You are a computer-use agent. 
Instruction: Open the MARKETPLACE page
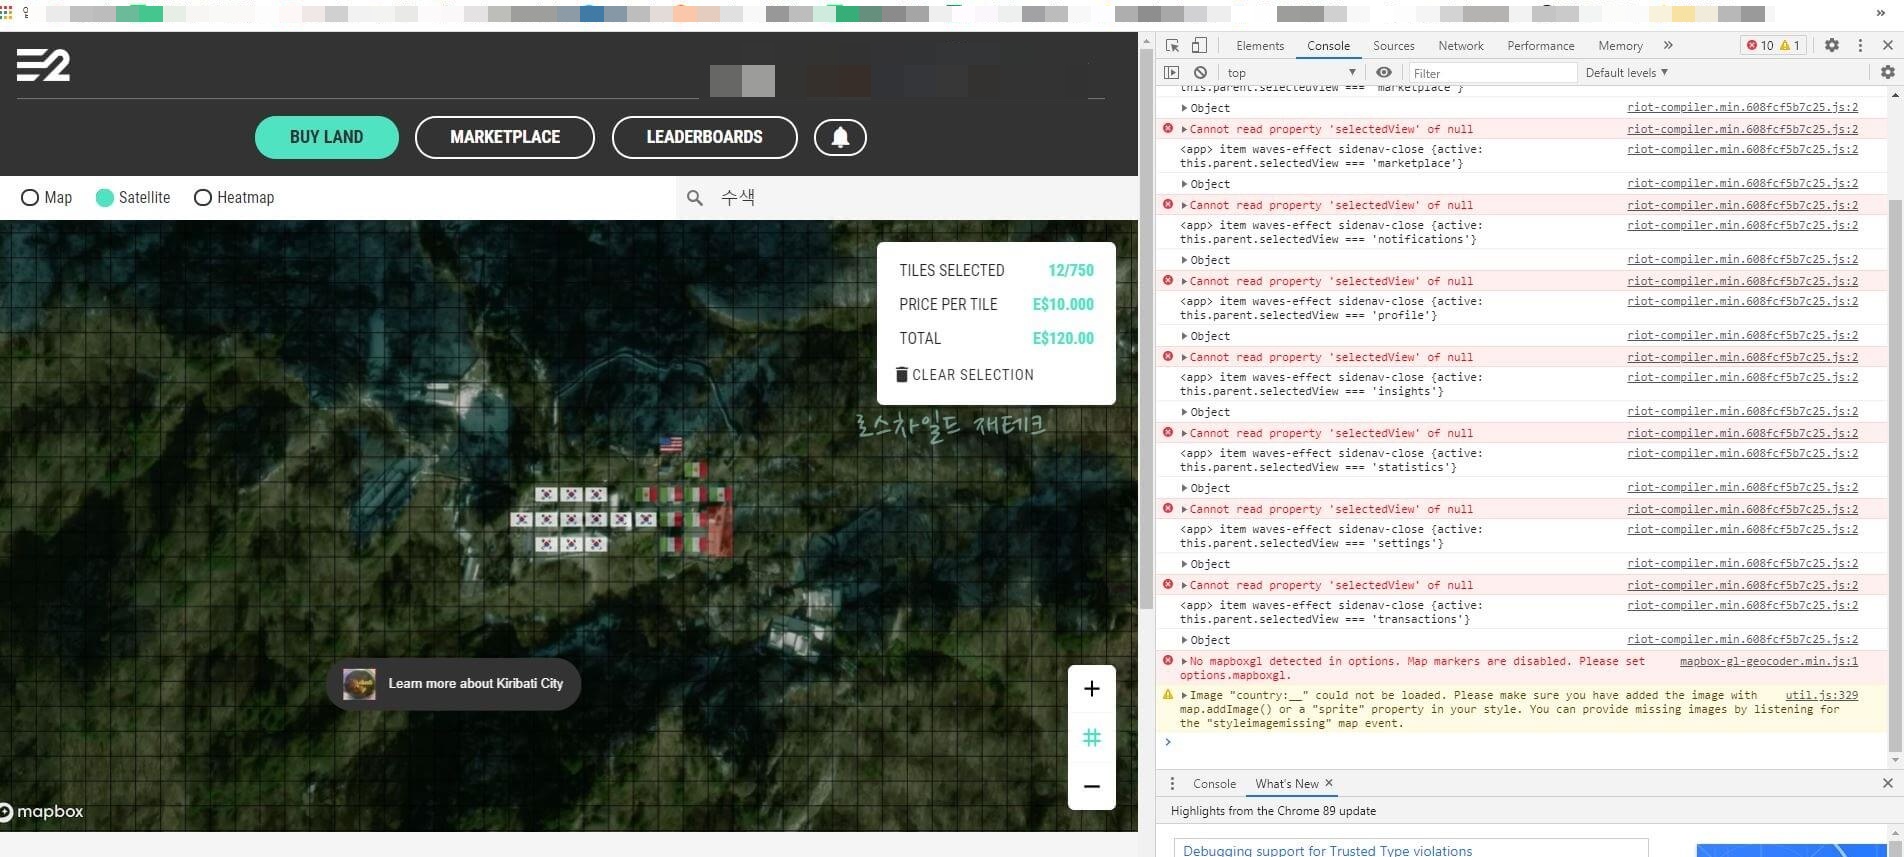tap(505, 137)
